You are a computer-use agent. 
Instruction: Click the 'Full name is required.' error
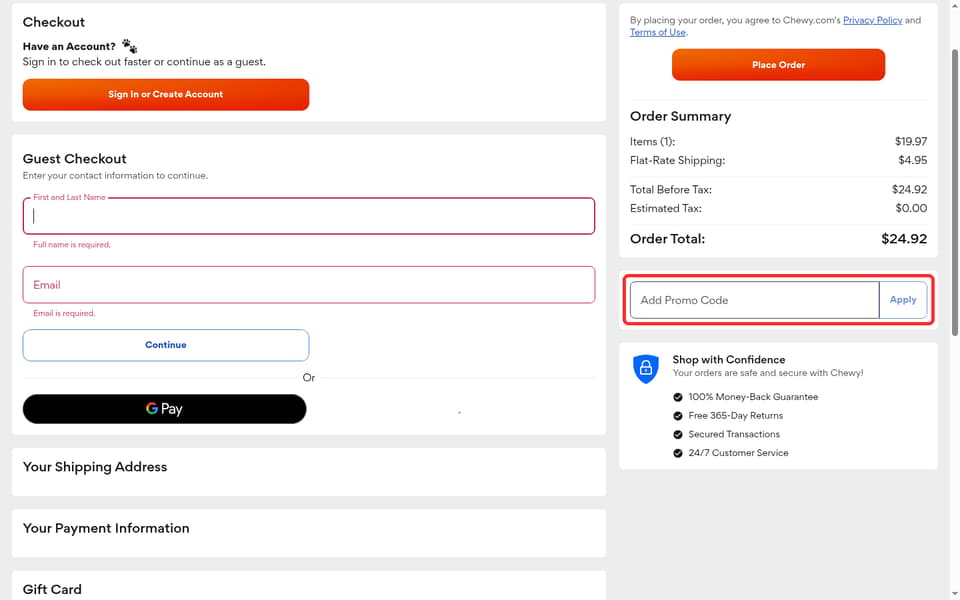click(72, 244)
